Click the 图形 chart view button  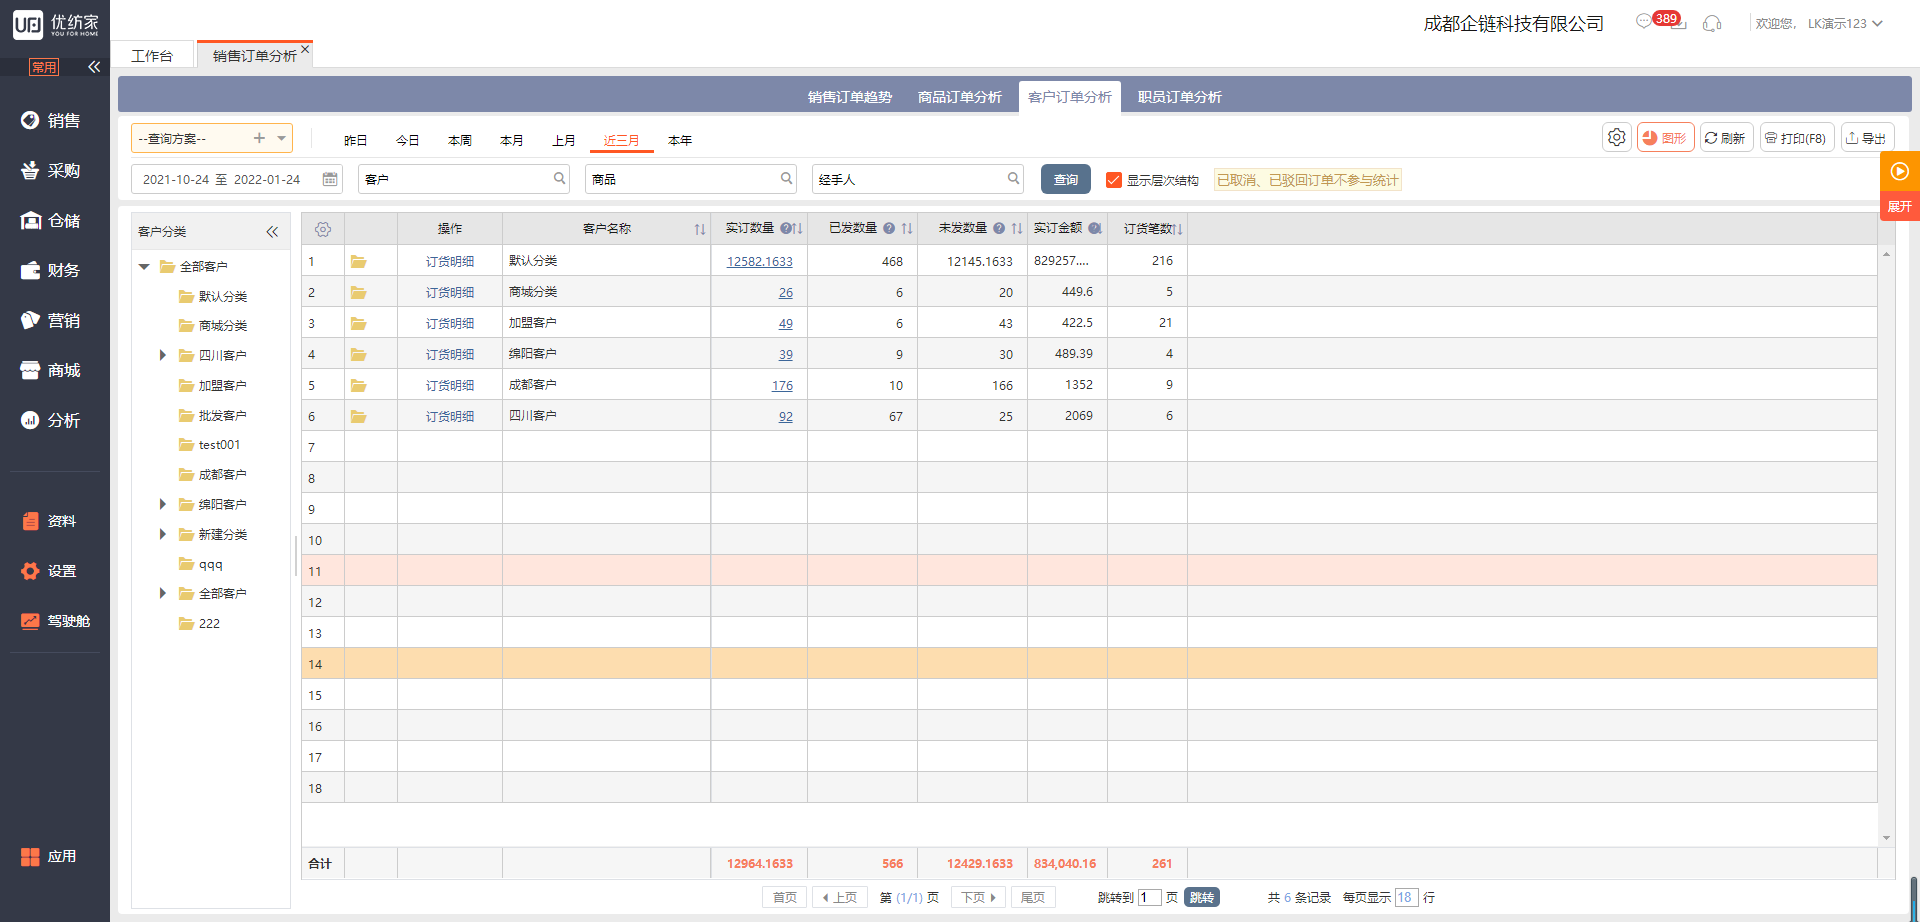pyautogui.click(x=1665, y=138)
